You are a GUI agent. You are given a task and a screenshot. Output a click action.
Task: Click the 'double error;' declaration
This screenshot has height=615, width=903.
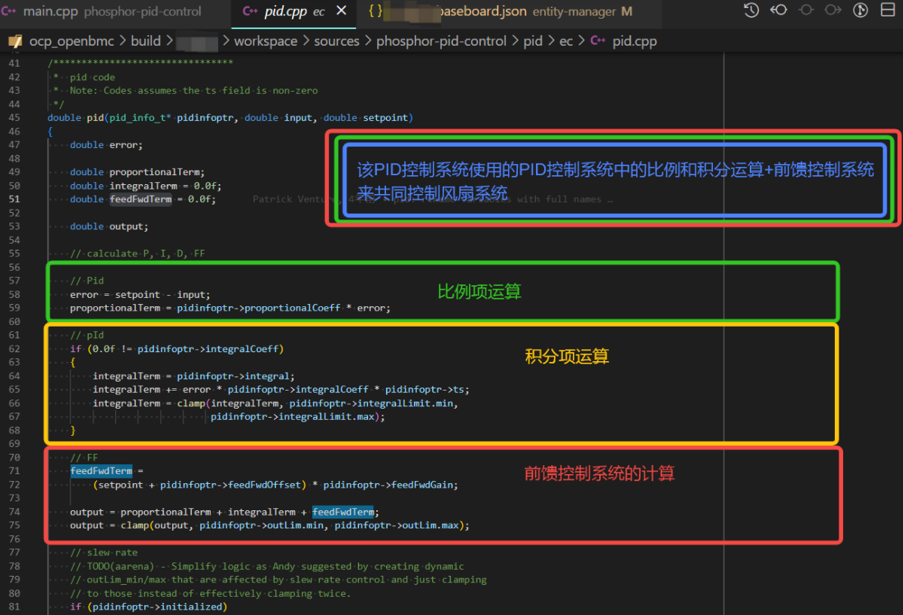pyautogui.click(x=106, y=145)
